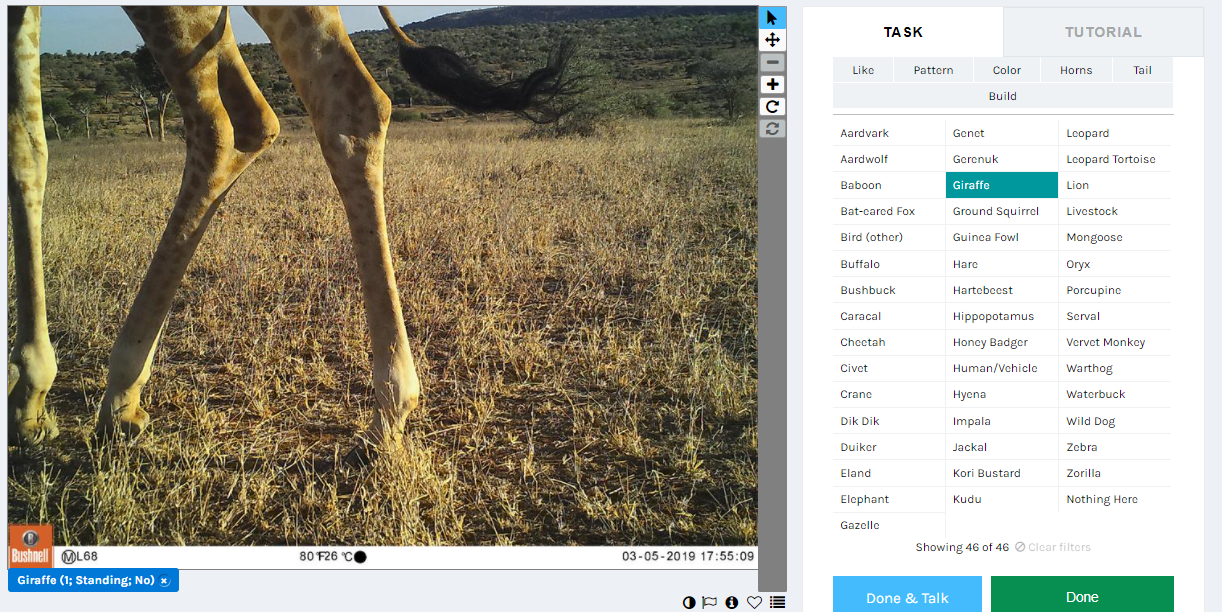The width and height of the screenshot is (1222, 612).
Task: Open the Tail filter
Action: coord(1143,70)
